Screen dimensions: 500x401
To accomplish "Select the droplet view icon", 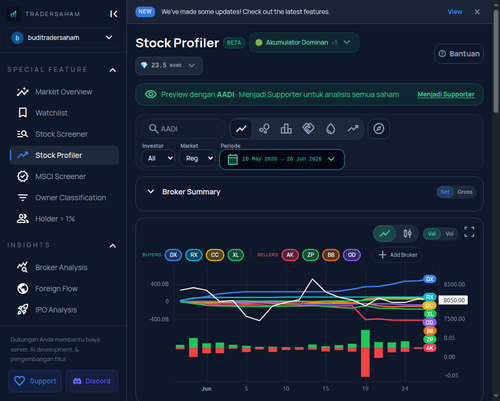I will [331, 129].
